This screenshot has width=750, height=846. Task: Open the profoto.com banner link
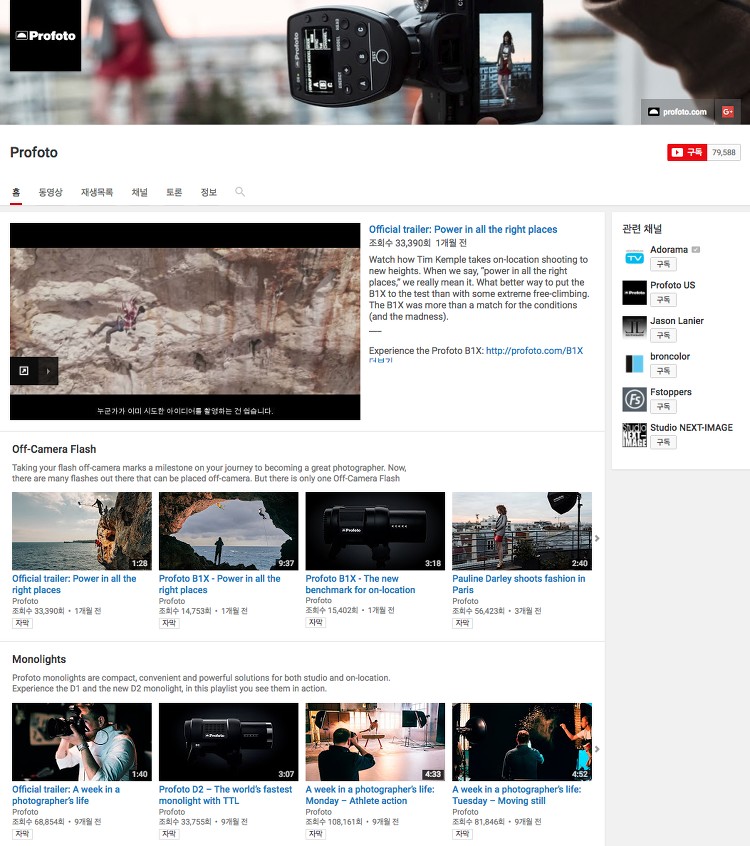678,112
